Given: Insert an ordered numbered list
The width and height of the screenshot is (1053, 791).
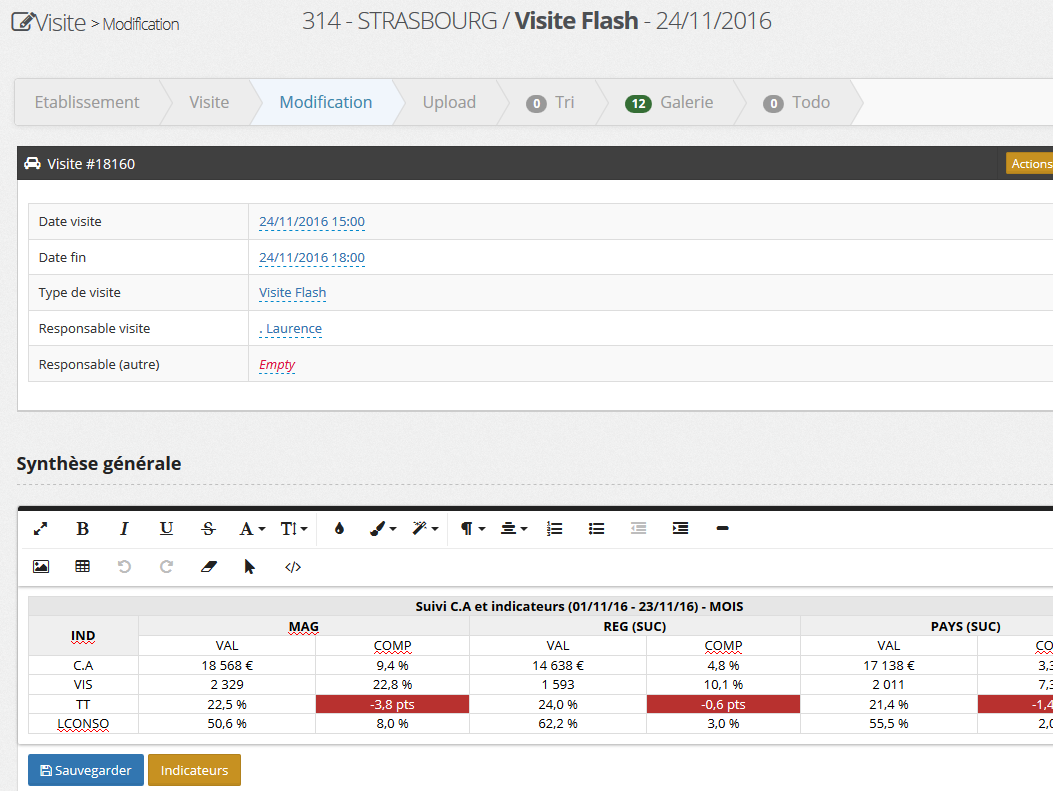Looking at the screenshot, I should (555, 529).
